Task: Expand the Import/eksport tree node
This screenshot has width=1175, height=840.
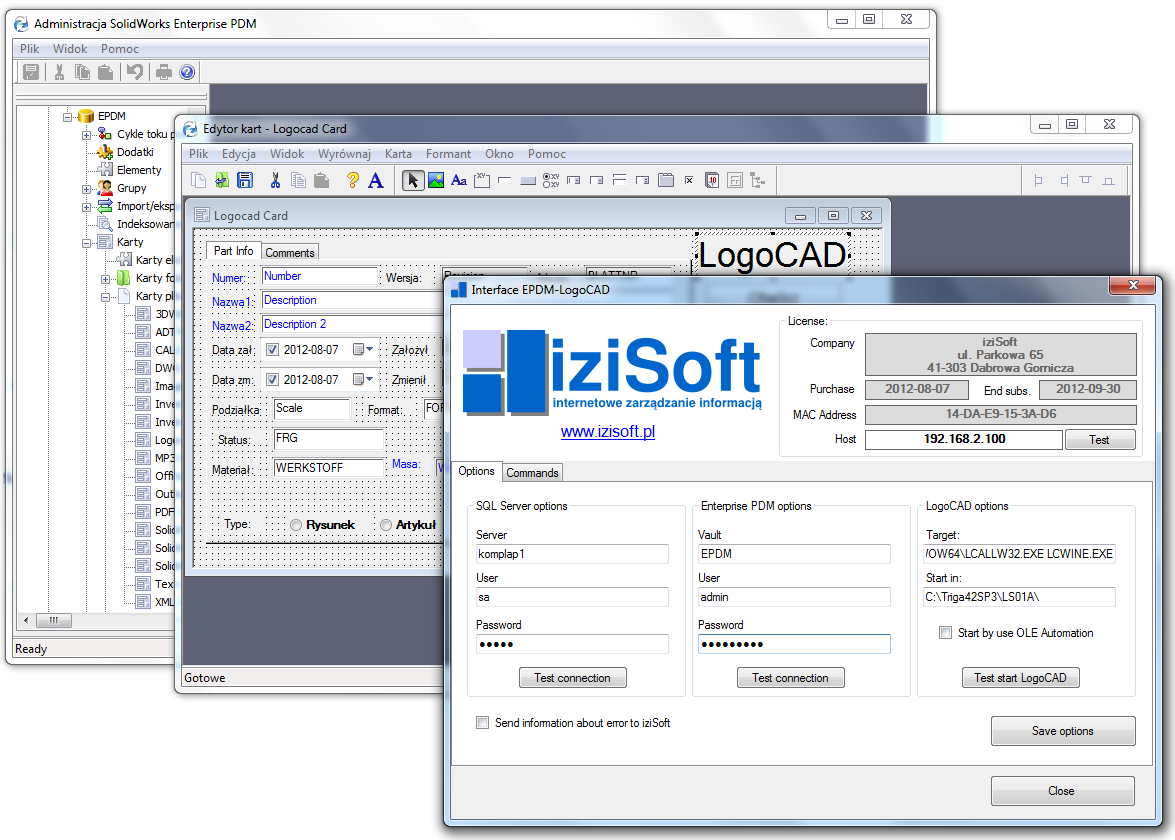Action: pyautogui.click(x=86, y=206)
